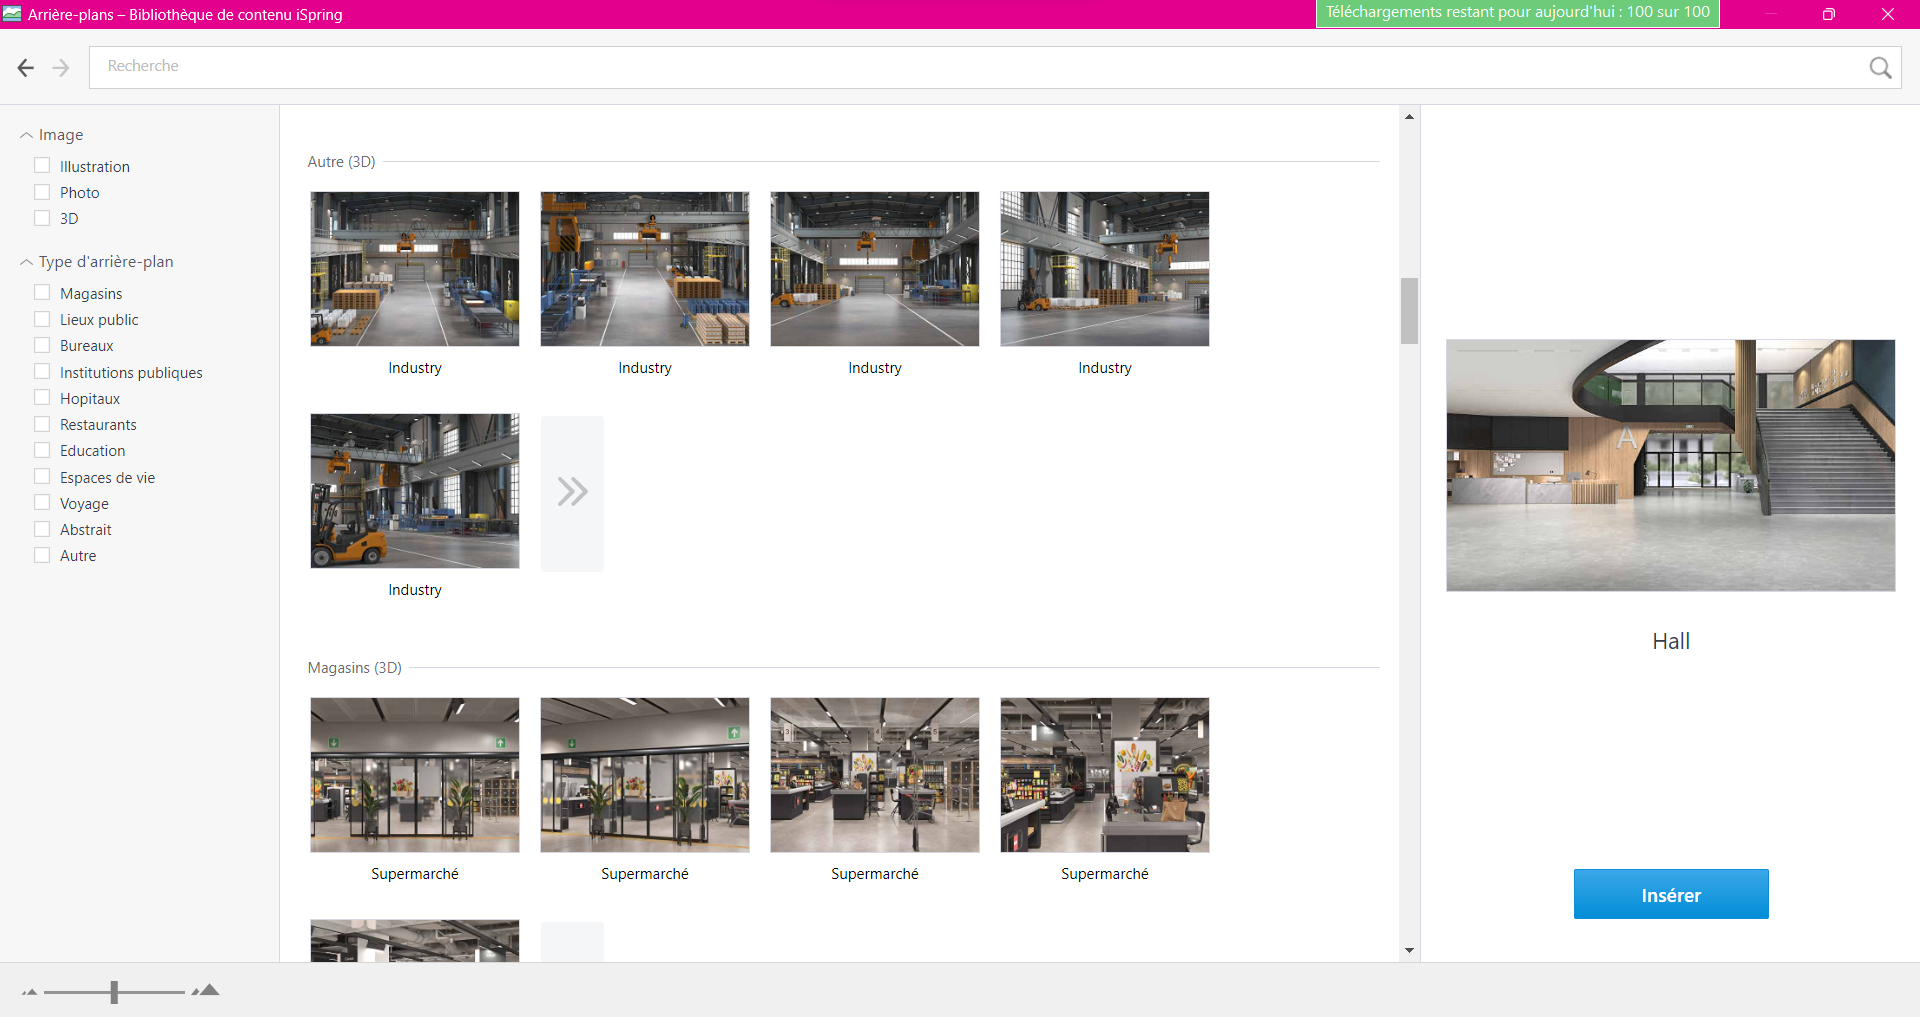Click the Hall preview image
The image size is (1920, 1017).
coord(1670,465)
